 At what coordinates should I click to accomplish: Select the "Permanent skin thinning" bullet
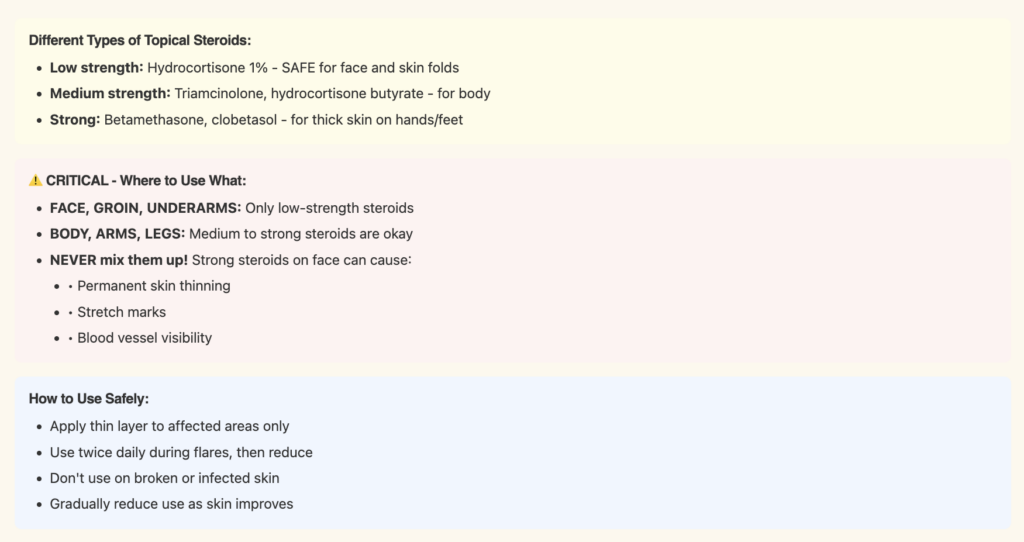[154, 286]
